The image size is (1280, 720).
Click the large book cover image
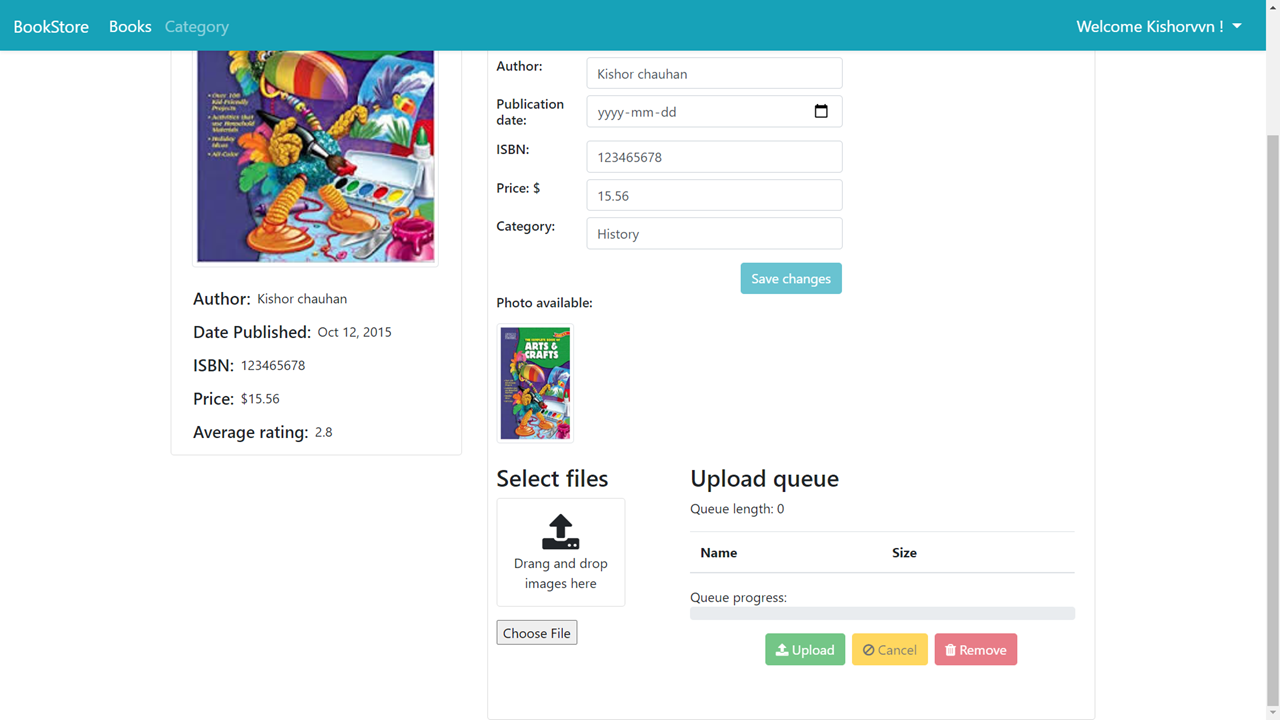click(x=315, y=156)
